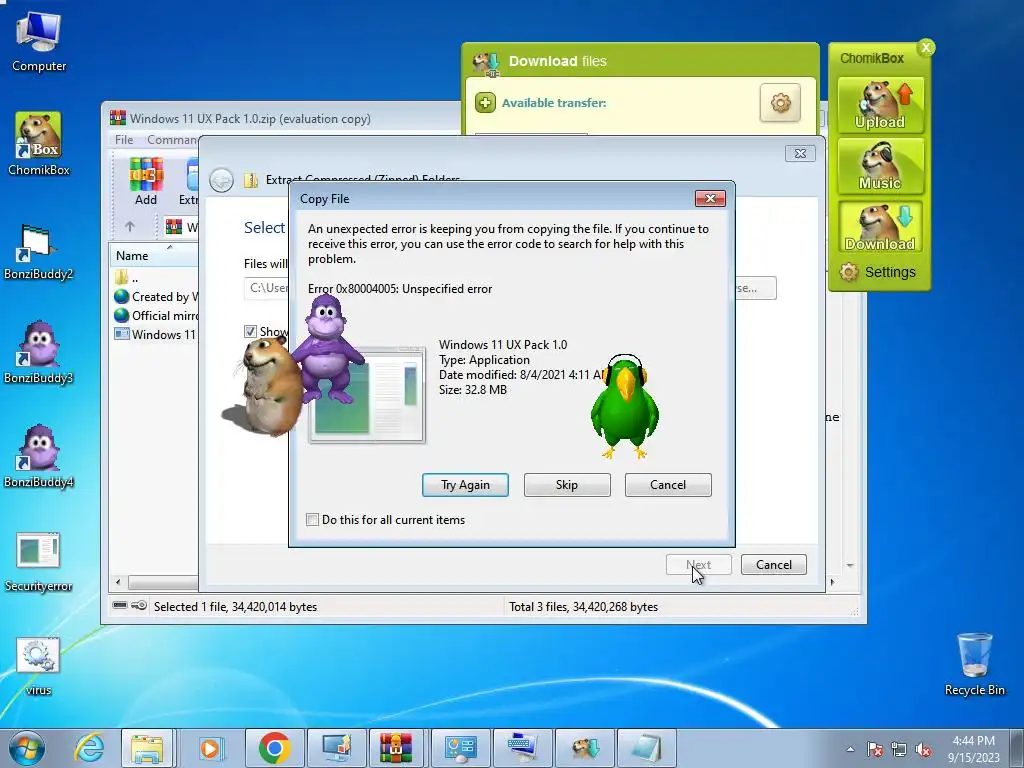The width and height of the screenshot is (1024, 768).
Task: Click Skip in Copy File dialog
Action: pyautogui.click(x=567, y=485)
